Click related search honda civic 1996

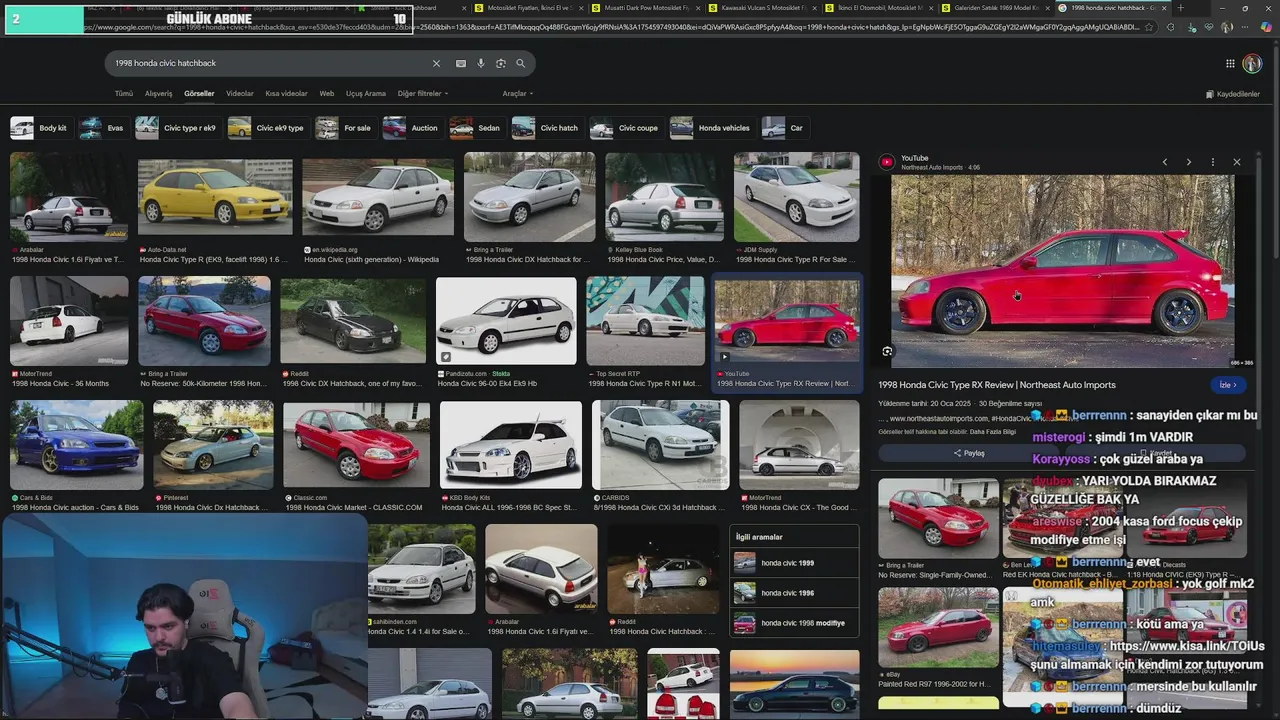click(794, 593)
